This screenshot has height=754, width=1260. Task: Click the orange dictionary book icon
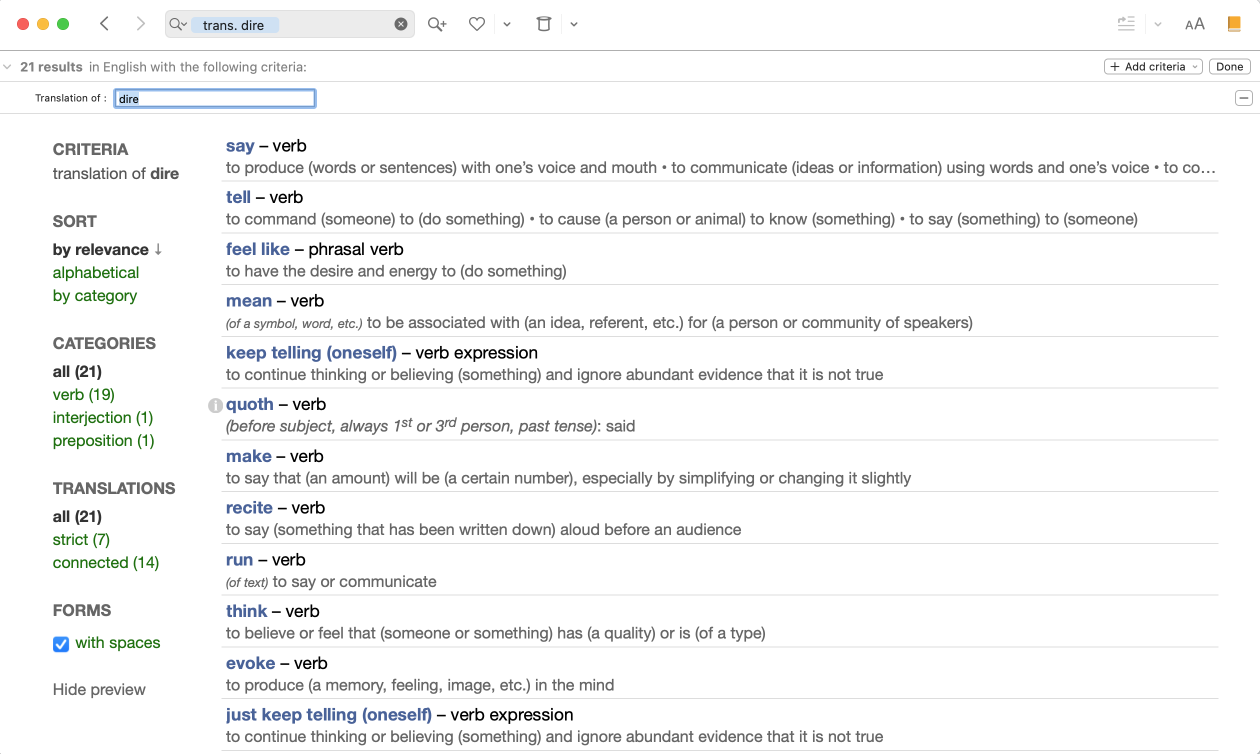[x=1234, y=24]
